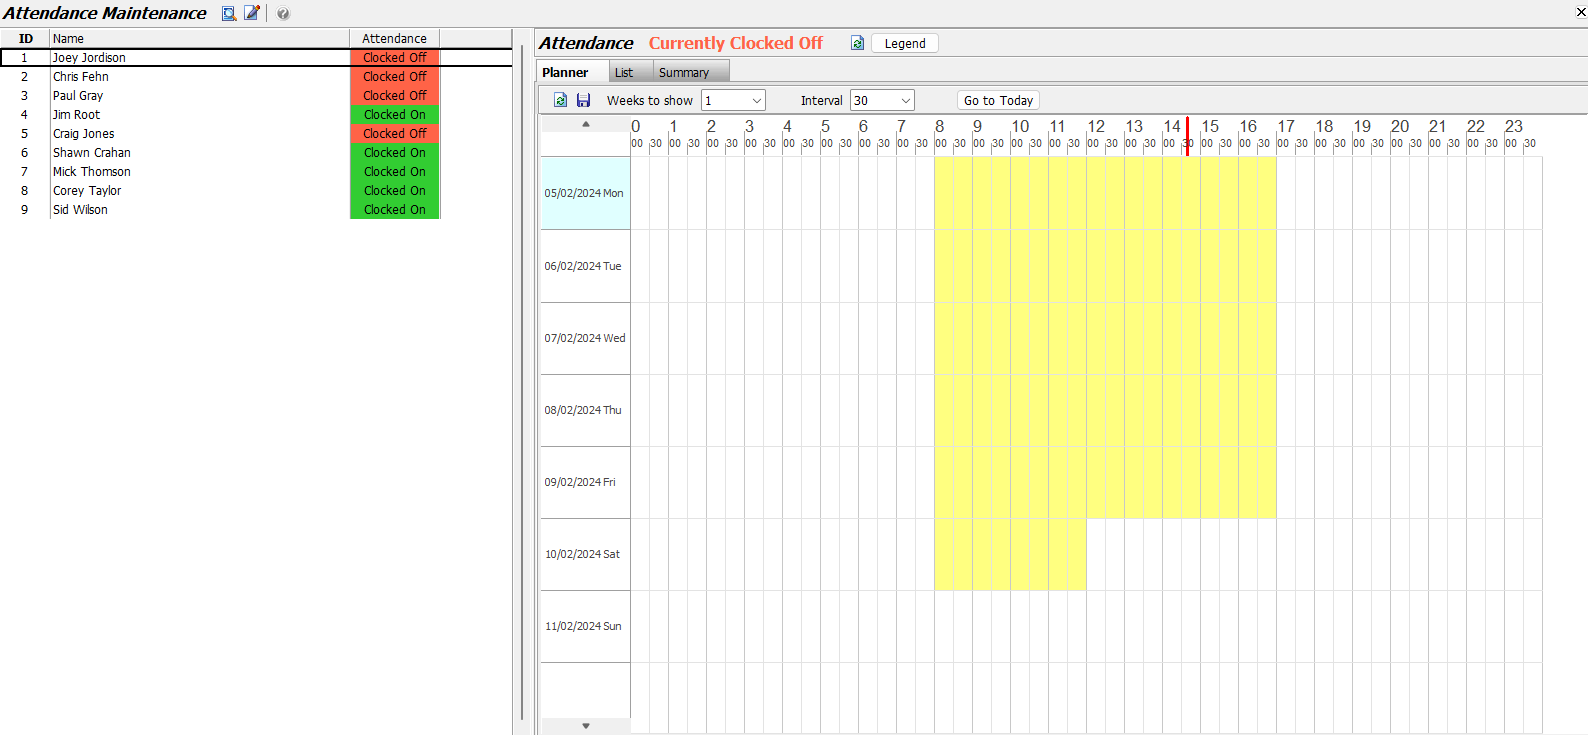Image resolution: width=1588 pixels, height=735 pixels.
Task: Click the search/find icon beside Attendance Maintenance
Action: click(229, 13)
